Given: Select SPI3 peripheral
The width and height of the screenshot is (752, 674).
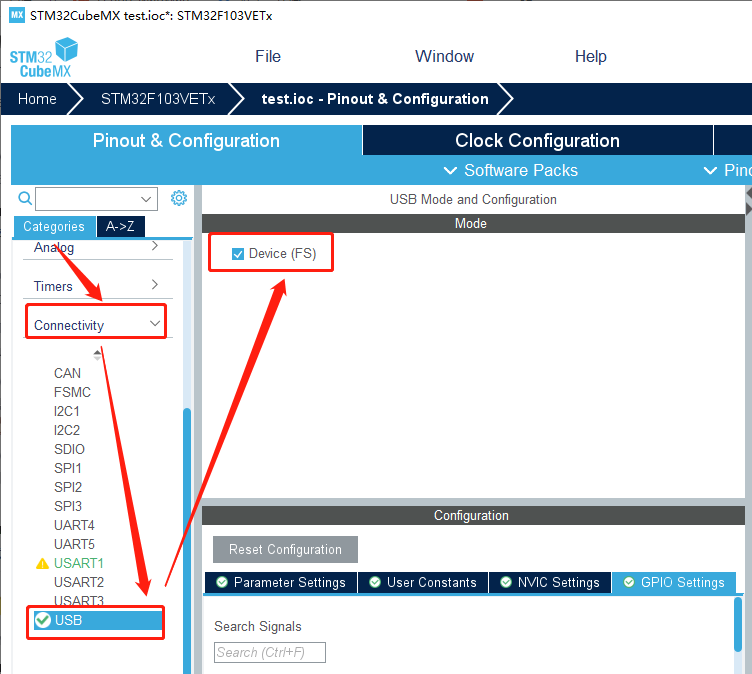Looking at the screenshot, I should pyautogui.click(x=68, y=507).
